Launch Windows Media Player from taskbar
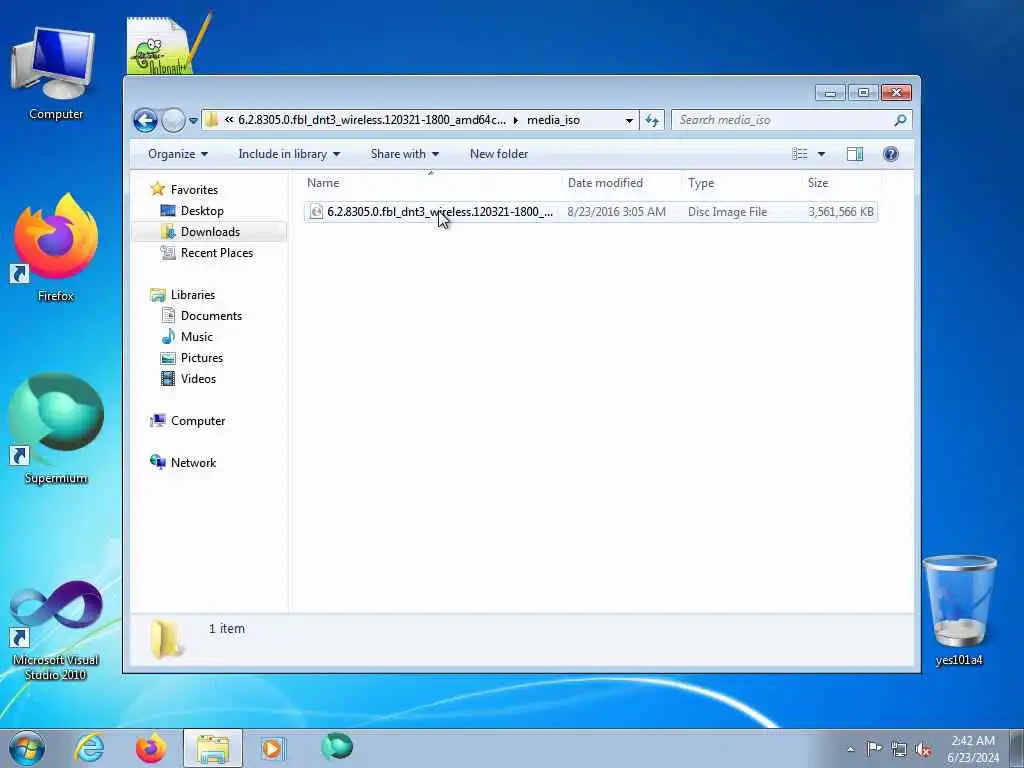1024x768 pixels. click(x=272, y=748)
